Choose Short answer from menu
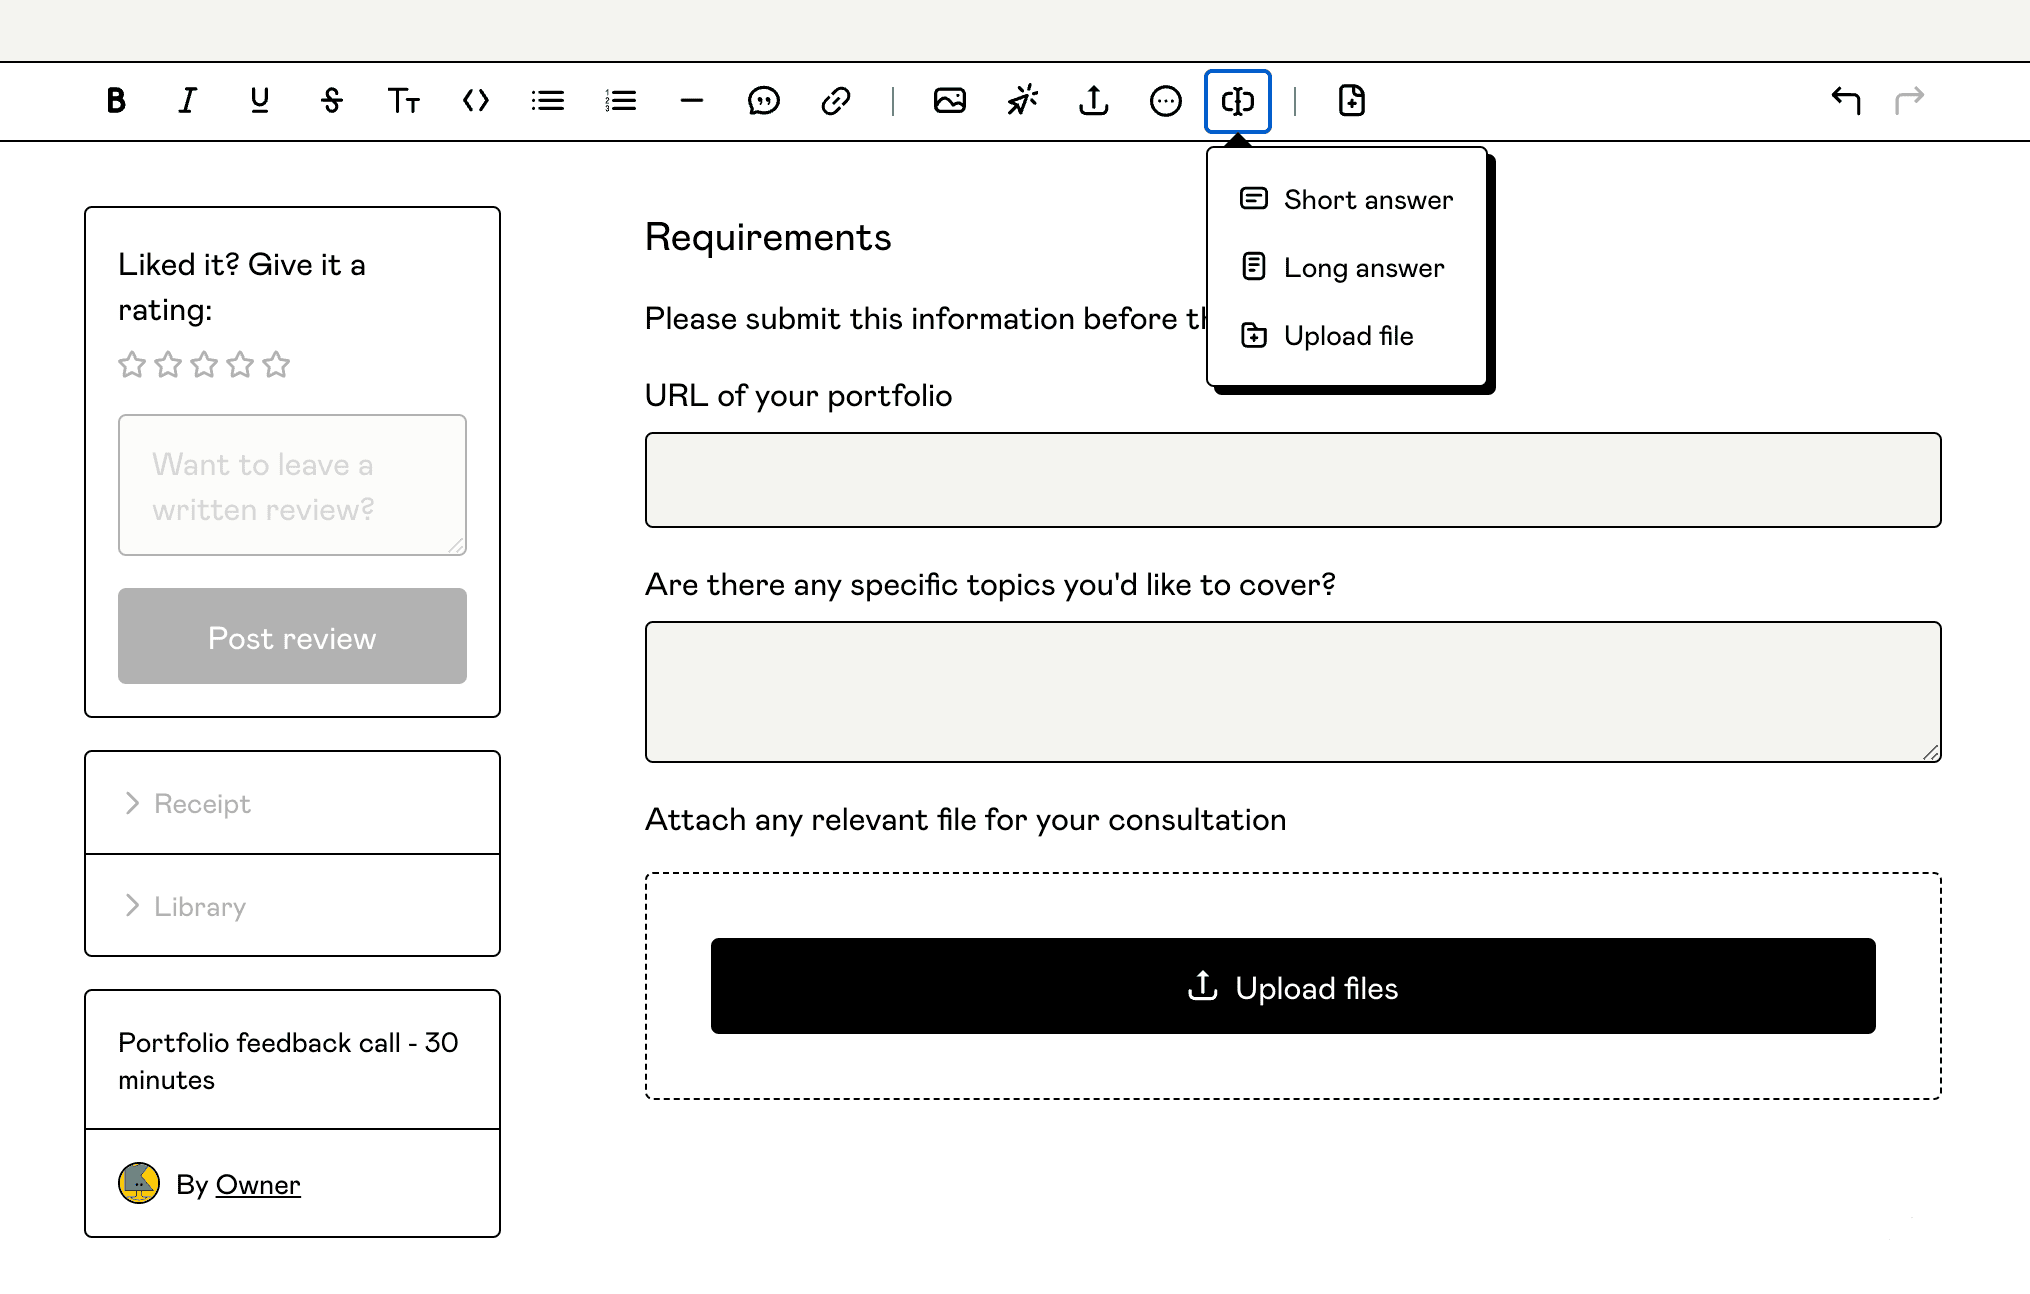The image size is (2030, 1294). click(1367, 200)
